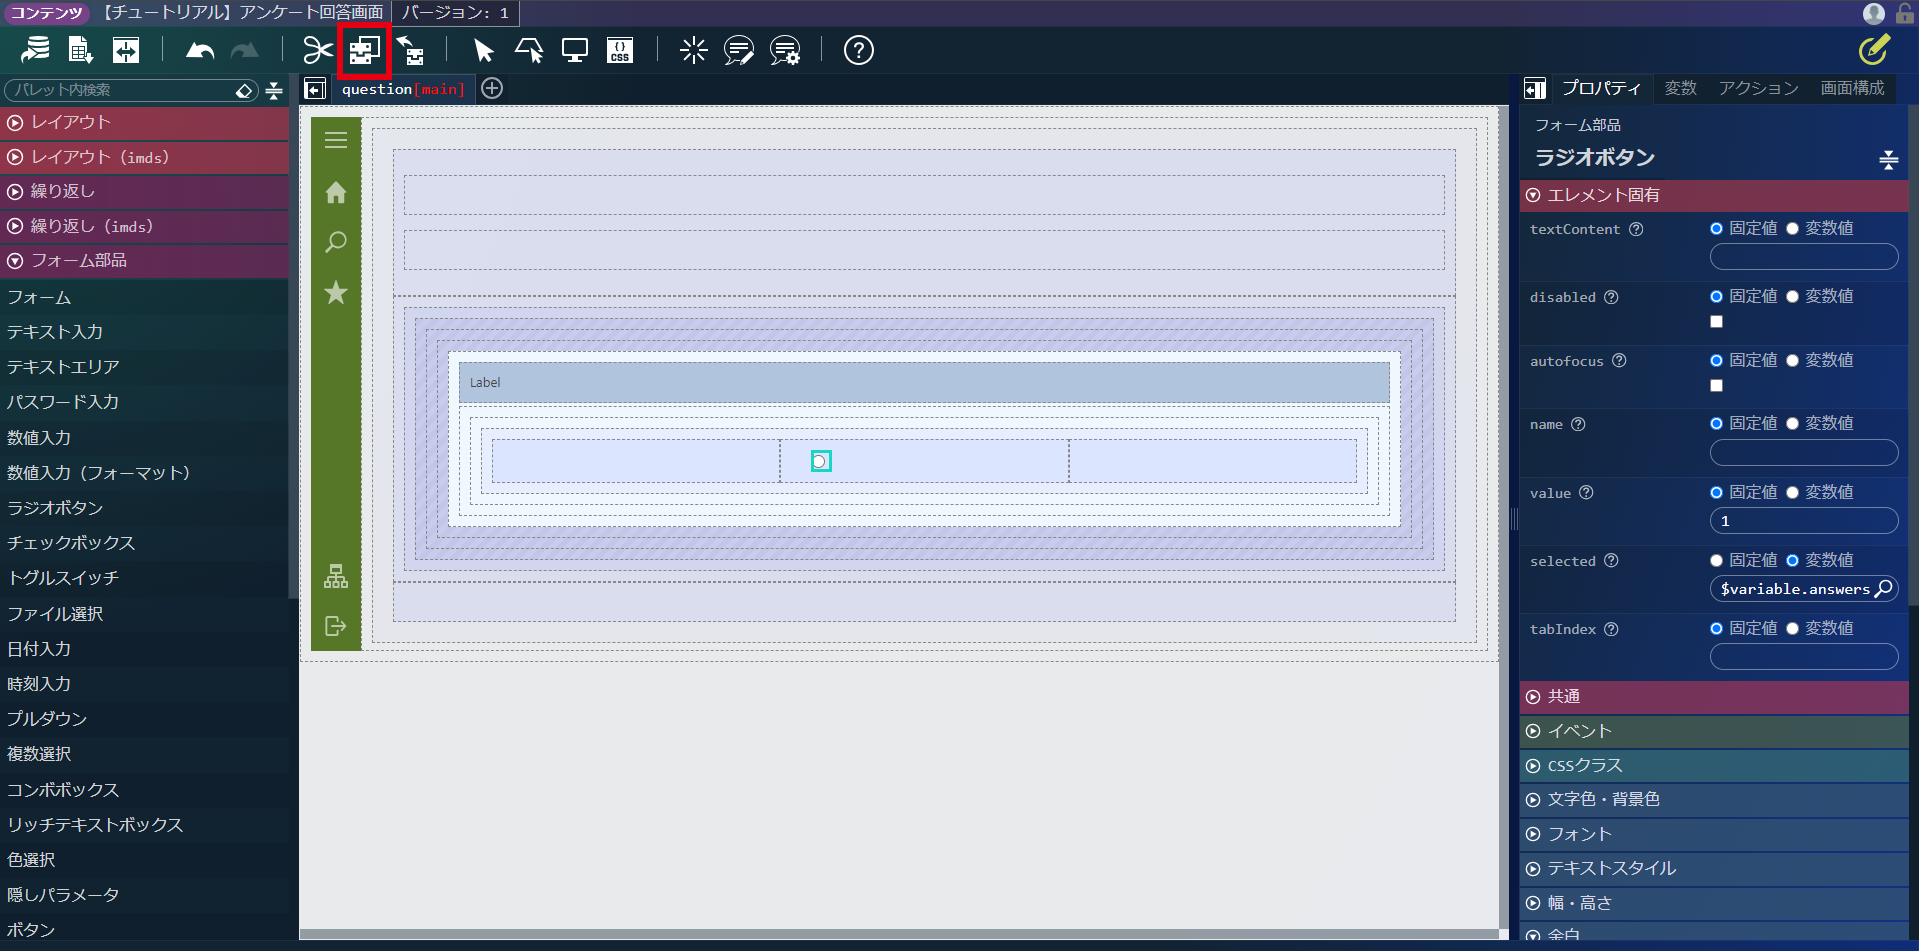Switch to the 画面構成 tab

click(x=1852, y=88)
